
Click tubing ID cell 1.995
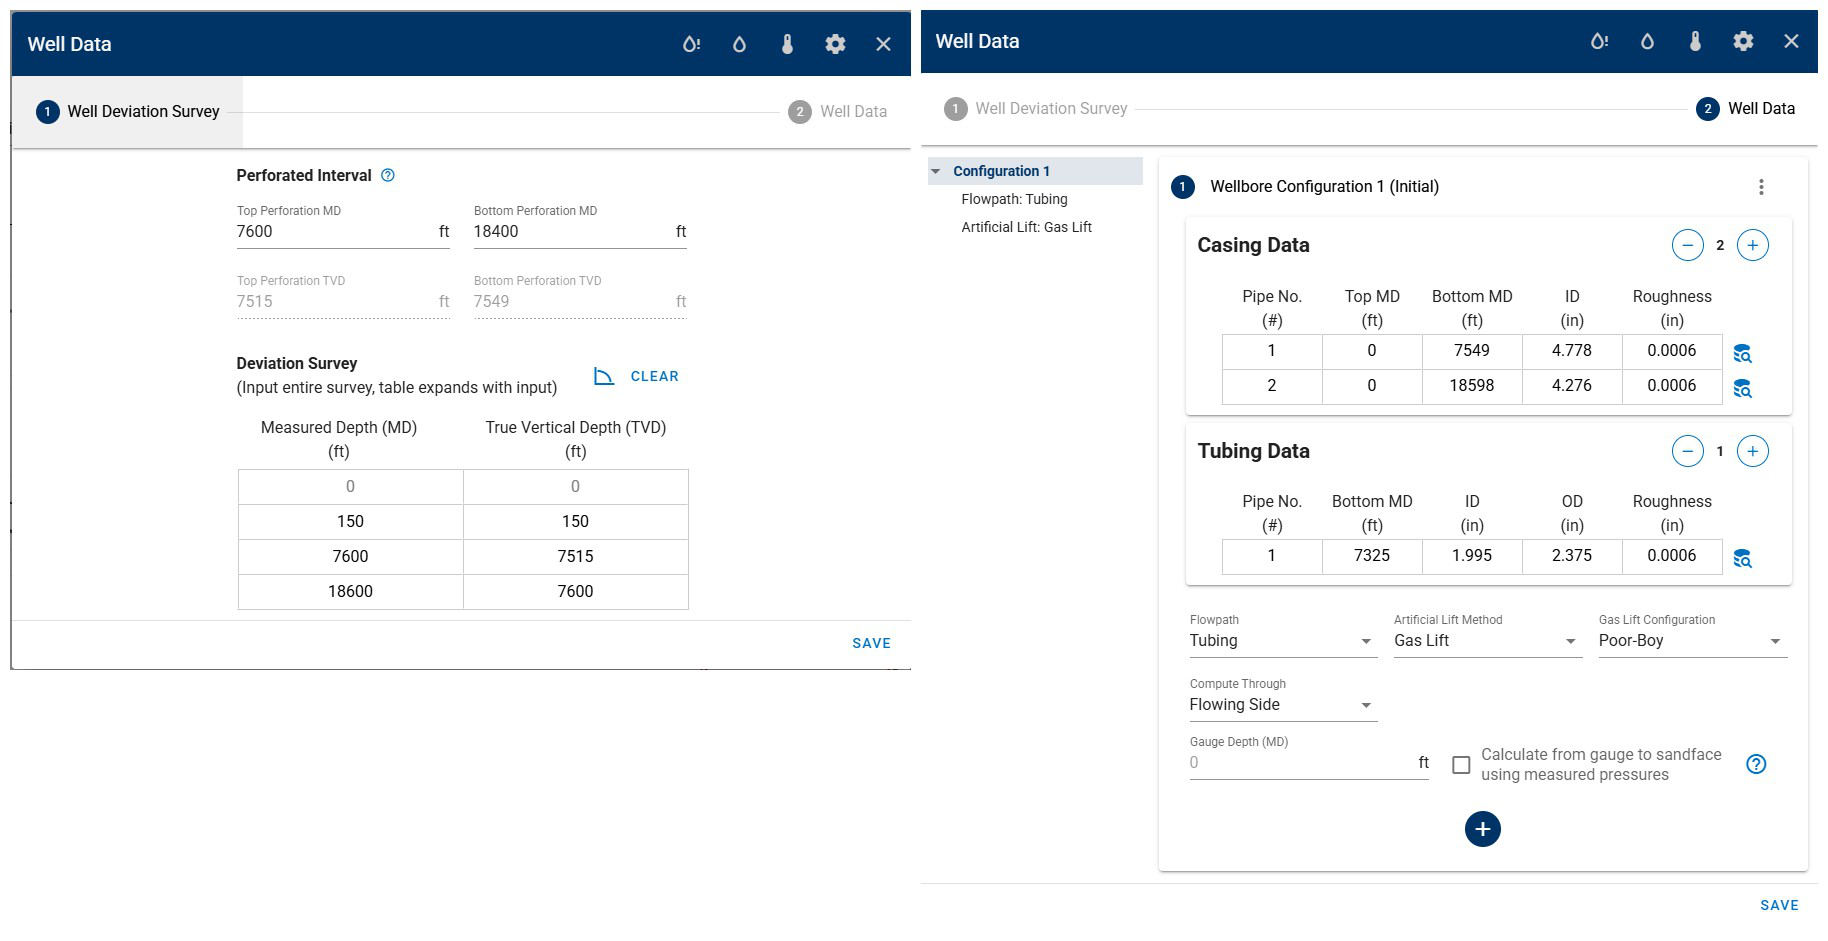pos(1472,556)
